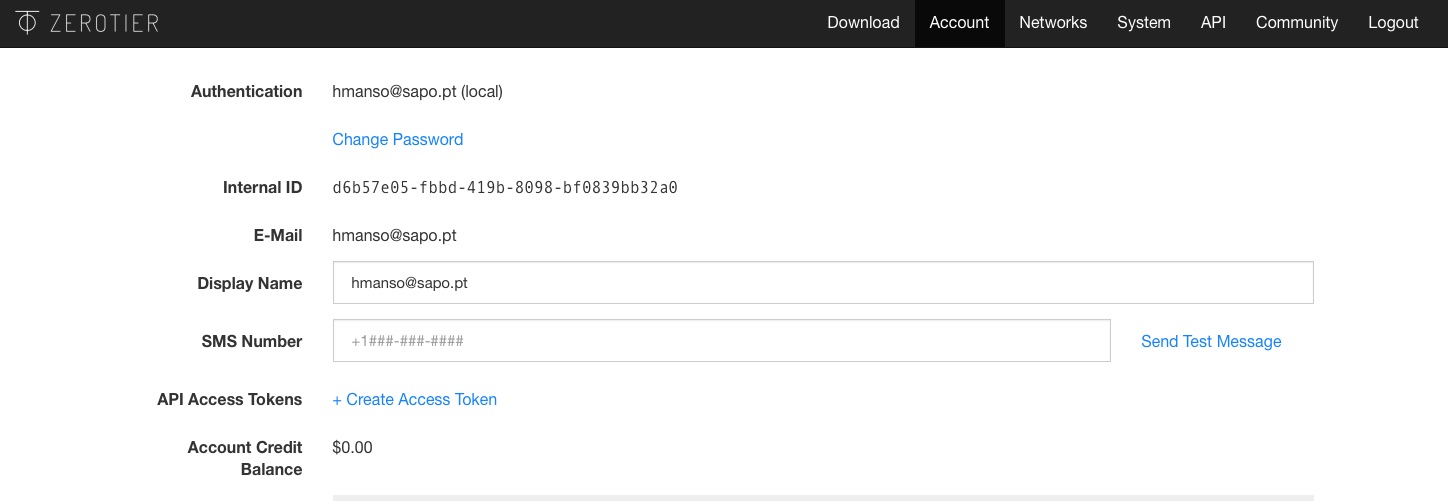Open the Download page
This screenshot has width=1448, height=501.
pyautogui.click(x=863, y=23)
